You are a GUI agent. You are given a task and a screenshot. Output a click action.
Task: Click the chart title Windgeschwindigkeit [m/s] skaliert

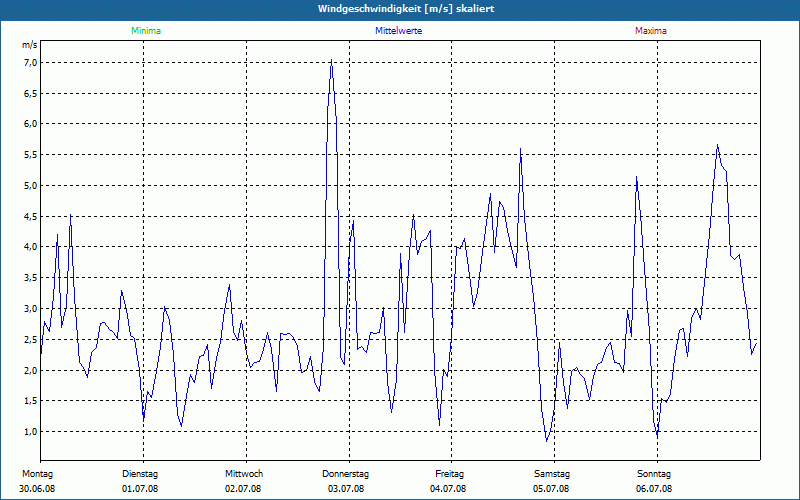point(406,9)
